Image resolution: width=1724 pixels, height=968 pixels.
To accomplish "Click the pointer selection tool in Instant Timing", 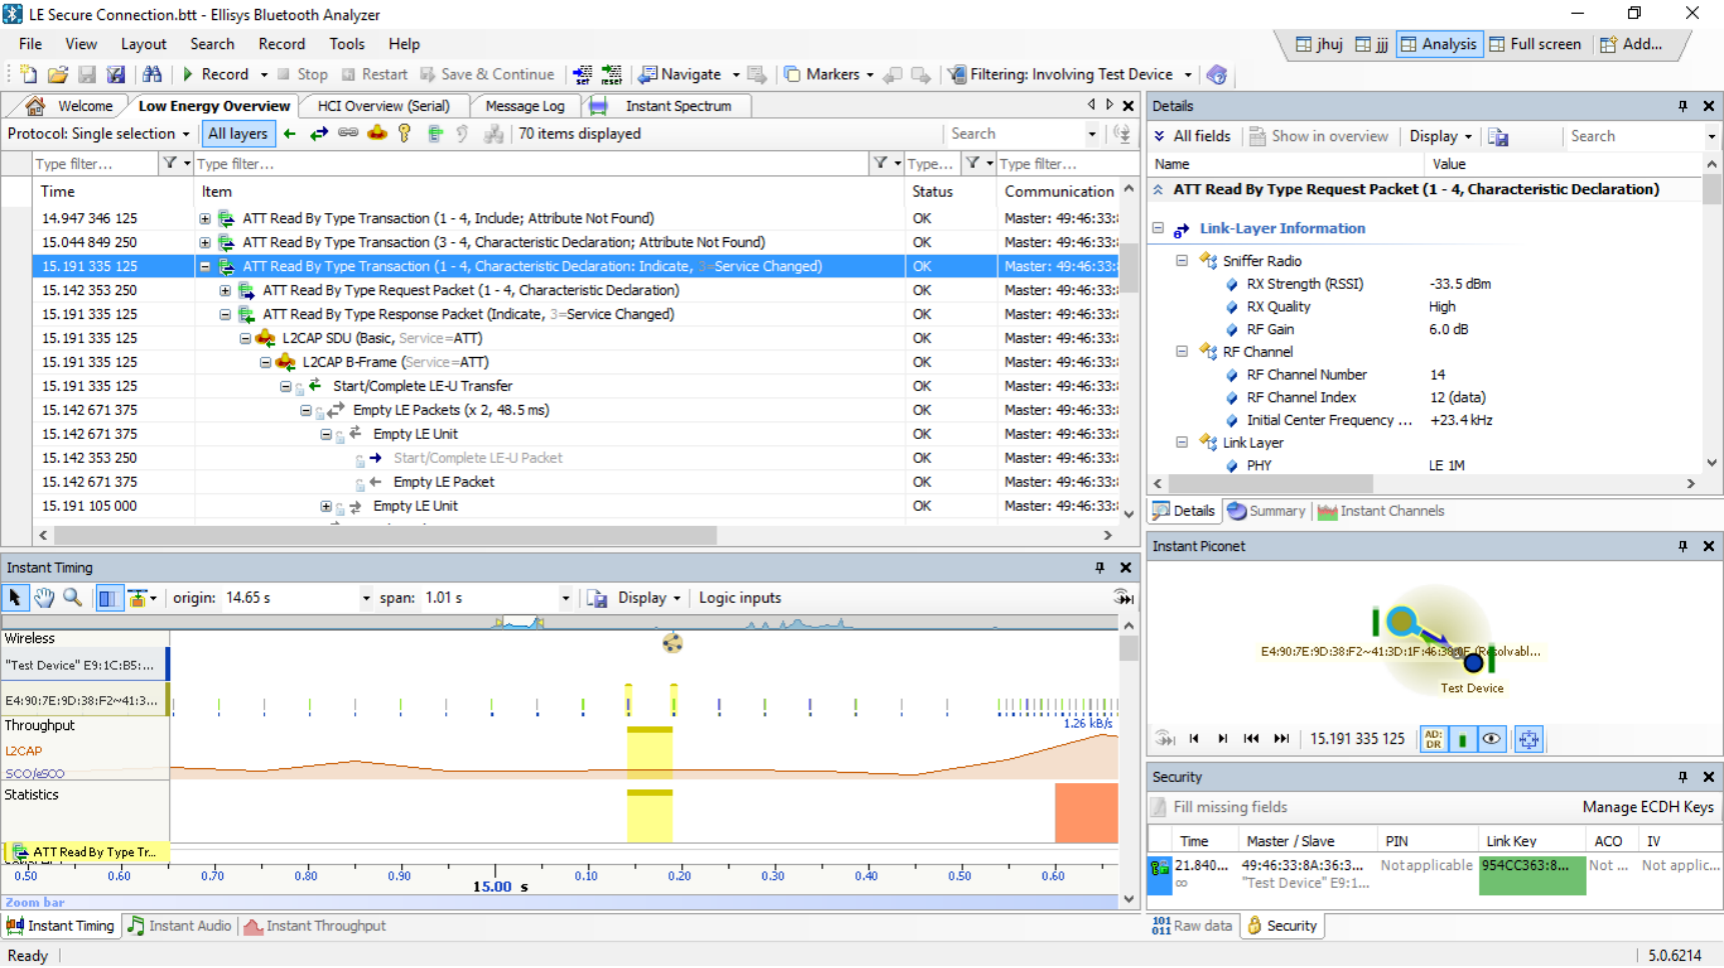I will [x=15, y=598].
